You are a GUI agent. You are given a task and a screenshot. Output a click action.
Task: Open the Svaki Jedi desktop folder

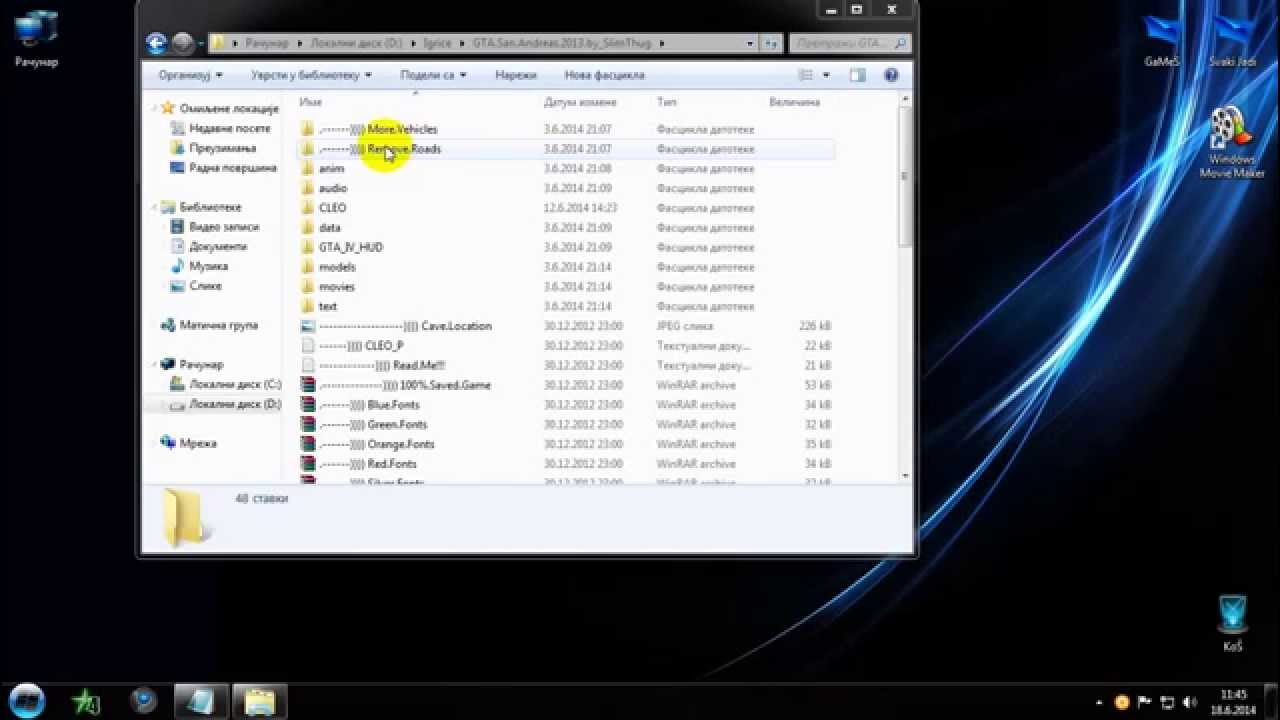coord(1232,40)
